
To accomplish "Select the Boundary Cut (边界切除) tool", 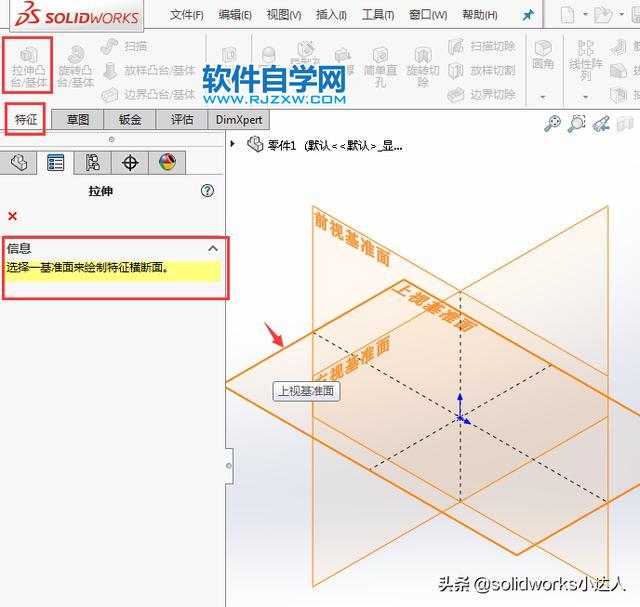I will (x=482, y=95).
